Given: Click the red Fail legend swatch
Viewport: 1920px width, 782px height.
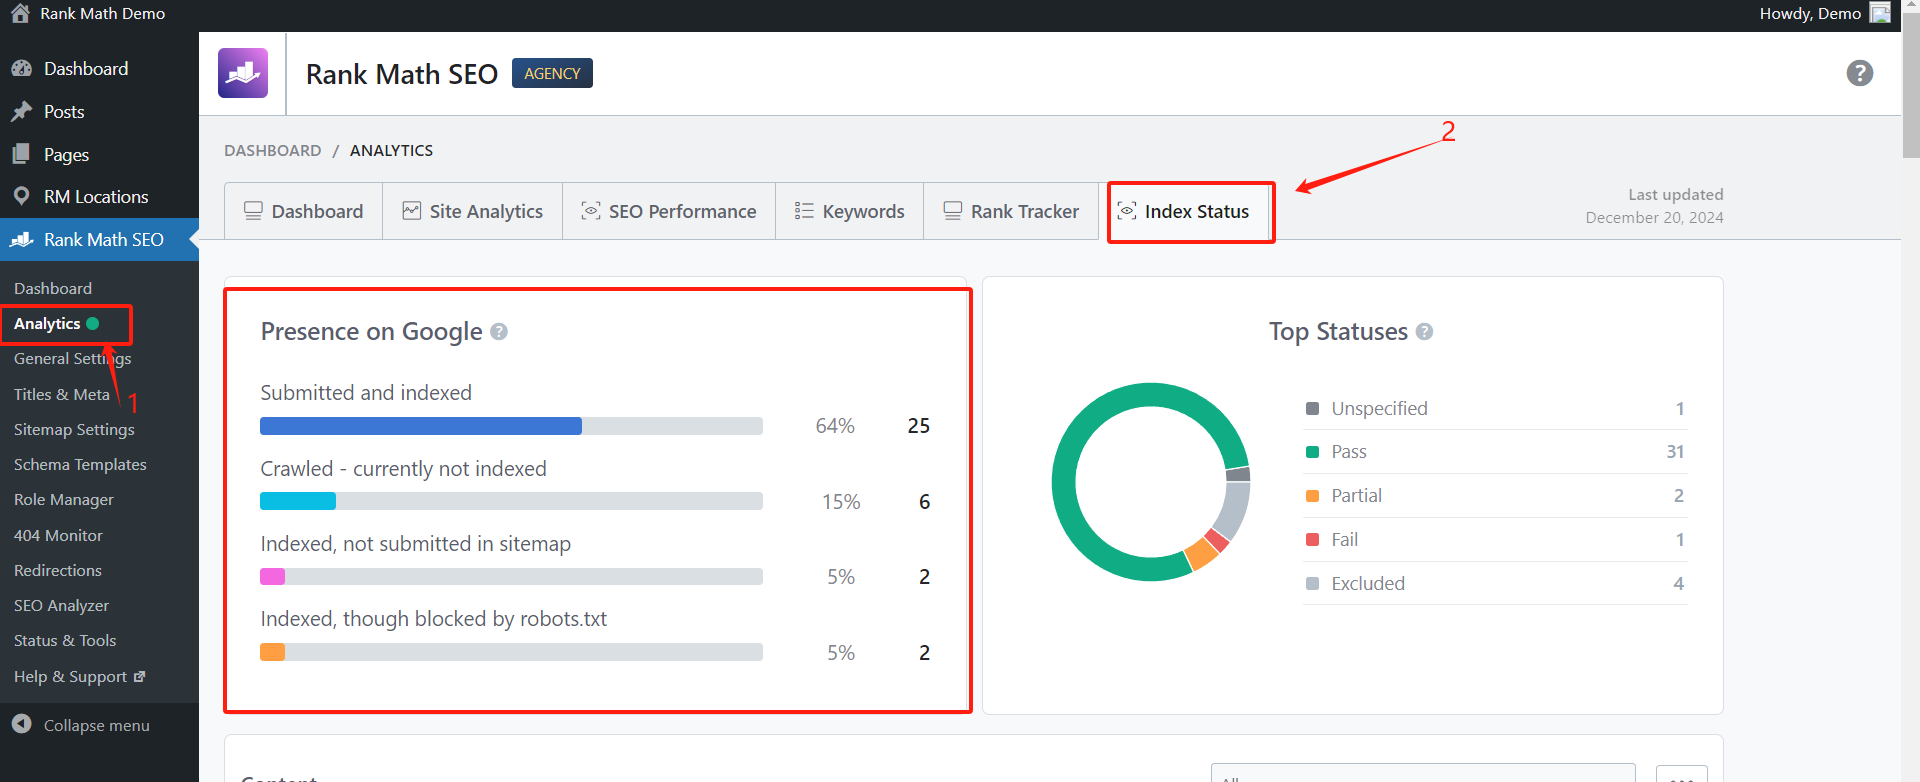Looking at the screenshot, I should pyautogui.click(x=1312, y=540).
